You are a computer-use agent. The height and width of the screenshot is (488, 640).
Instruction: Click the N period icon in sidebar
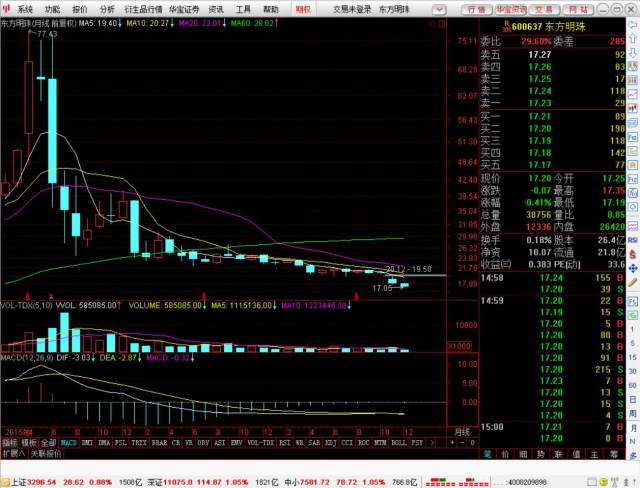coord(633,441)
